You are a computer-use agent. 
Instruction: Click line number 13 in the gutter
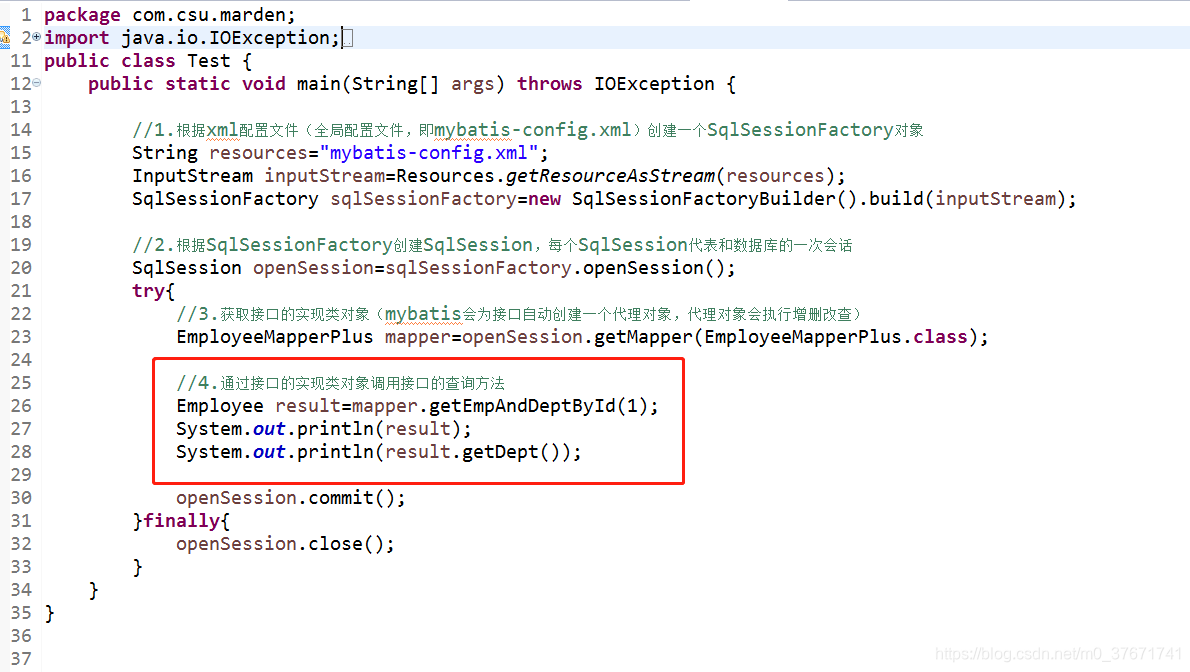click(21, 107)
